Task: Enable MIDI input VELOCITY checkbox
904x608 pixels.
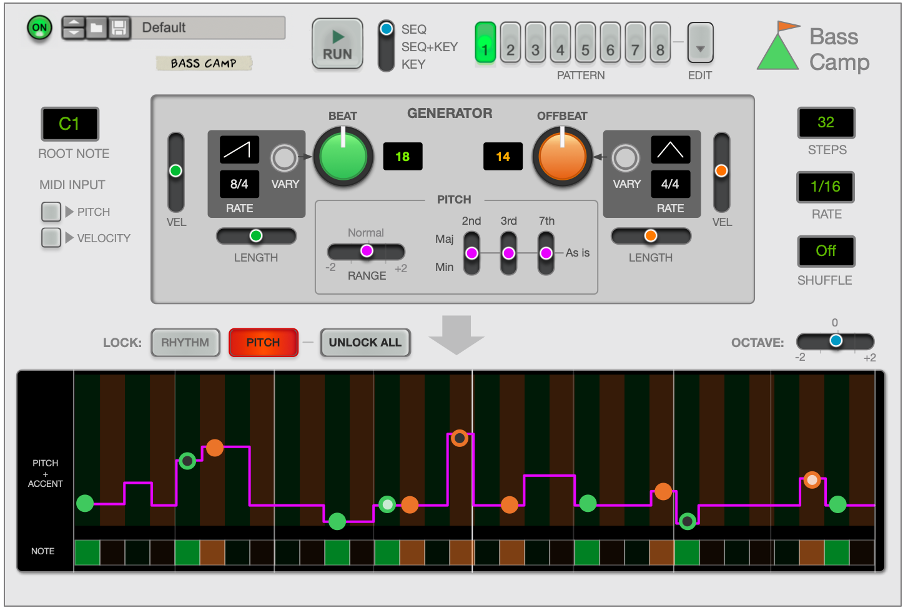Action: pos(51,237)
